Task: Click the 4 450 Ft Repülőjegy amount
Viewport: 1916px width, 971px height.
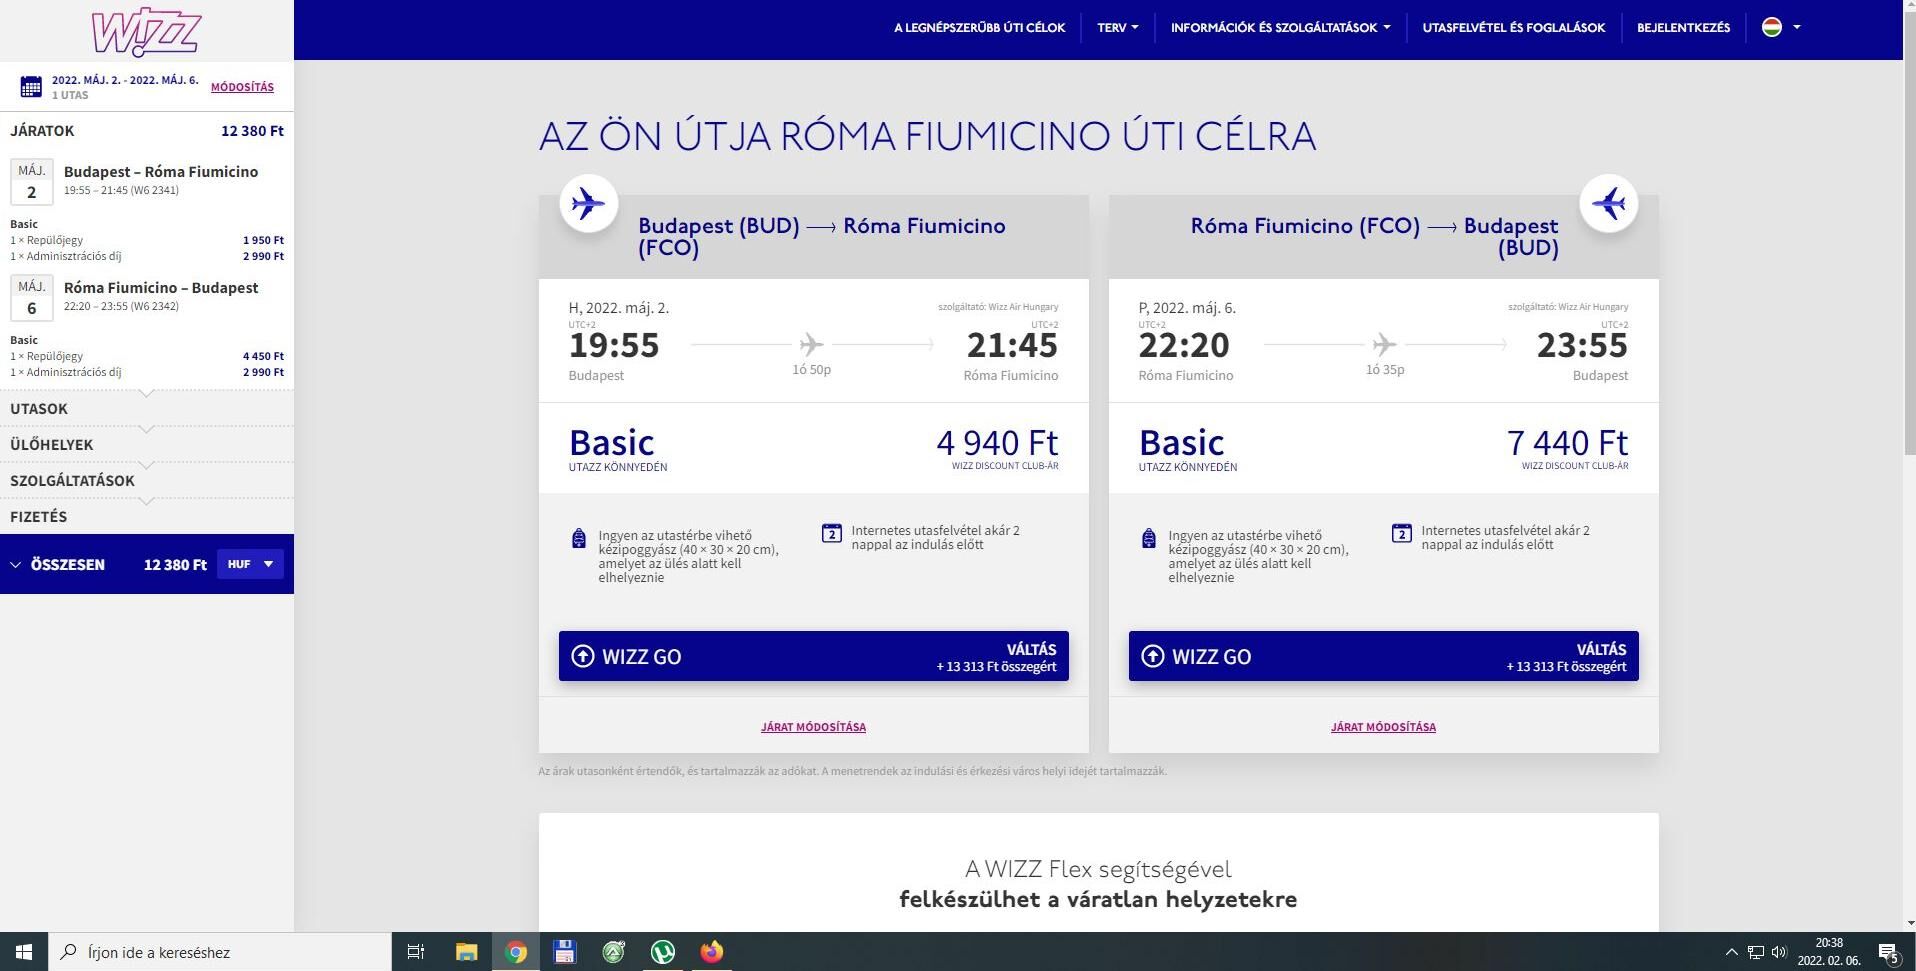Action: [x=263, y=356]
